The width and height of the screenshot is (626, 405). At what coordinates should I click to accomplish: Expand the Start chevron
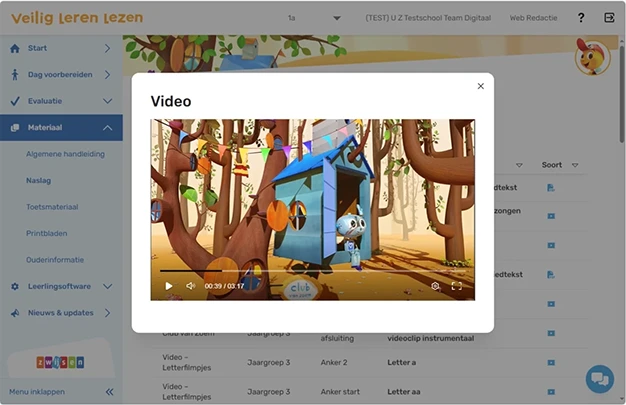(107, 48)
